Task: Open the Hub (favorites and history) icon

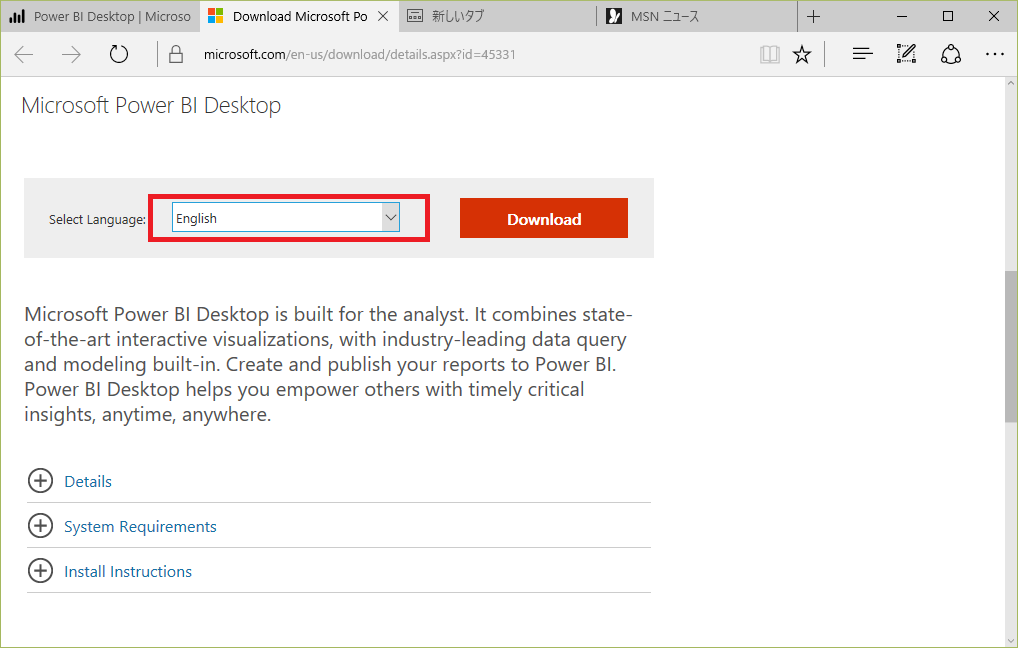Action: (862, 55)
